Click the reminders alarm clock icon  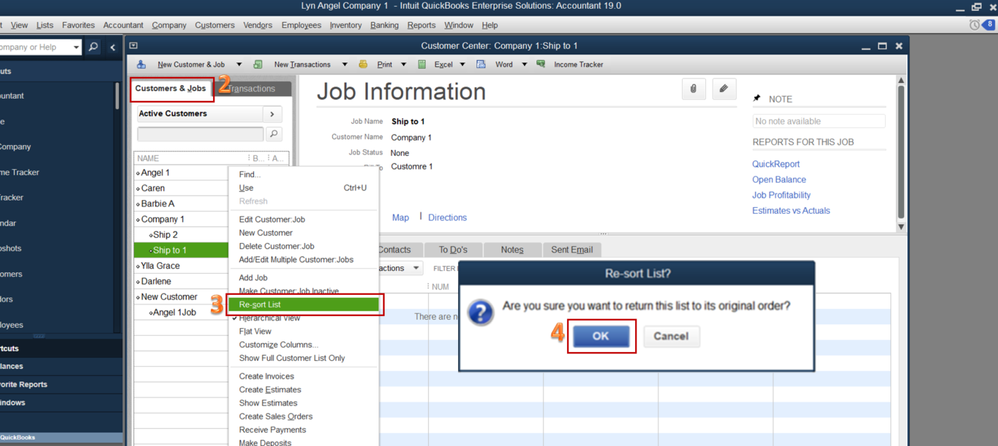[x=974, y=25]
